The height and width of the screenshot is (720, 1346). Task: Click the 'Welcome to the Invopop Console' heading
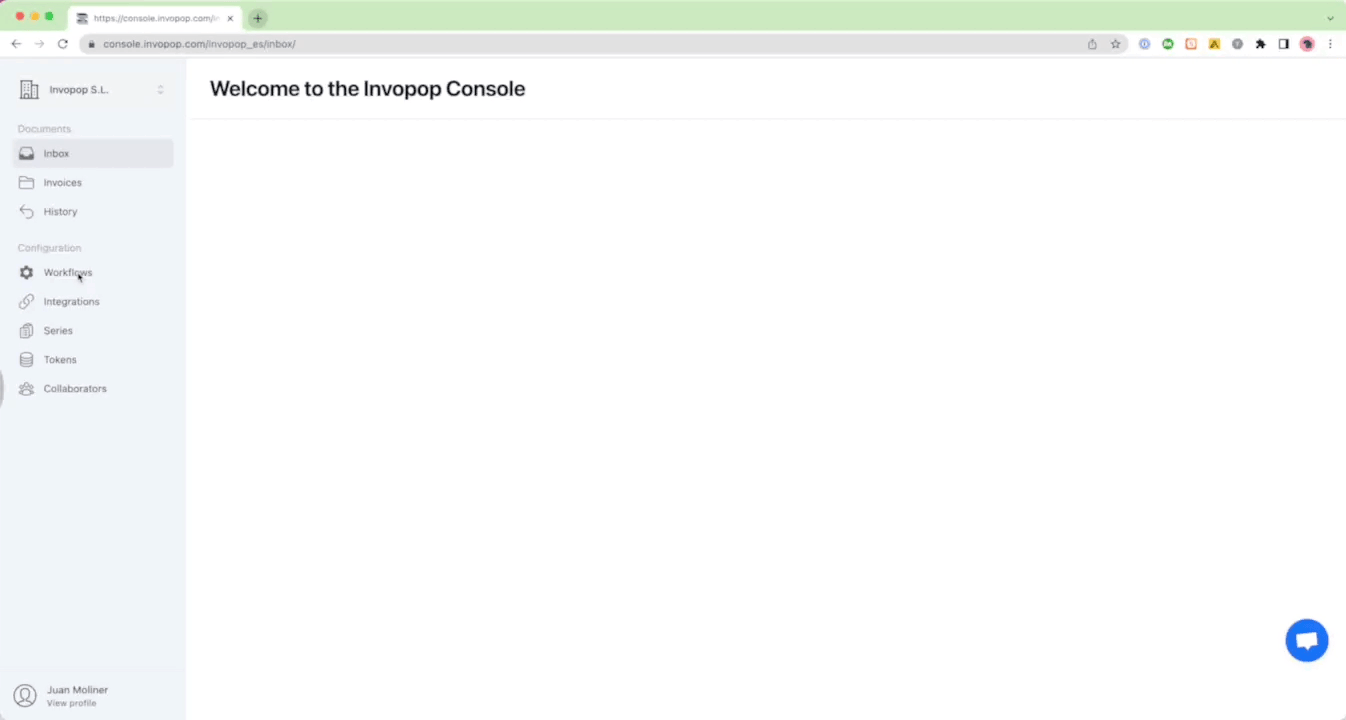367,89
